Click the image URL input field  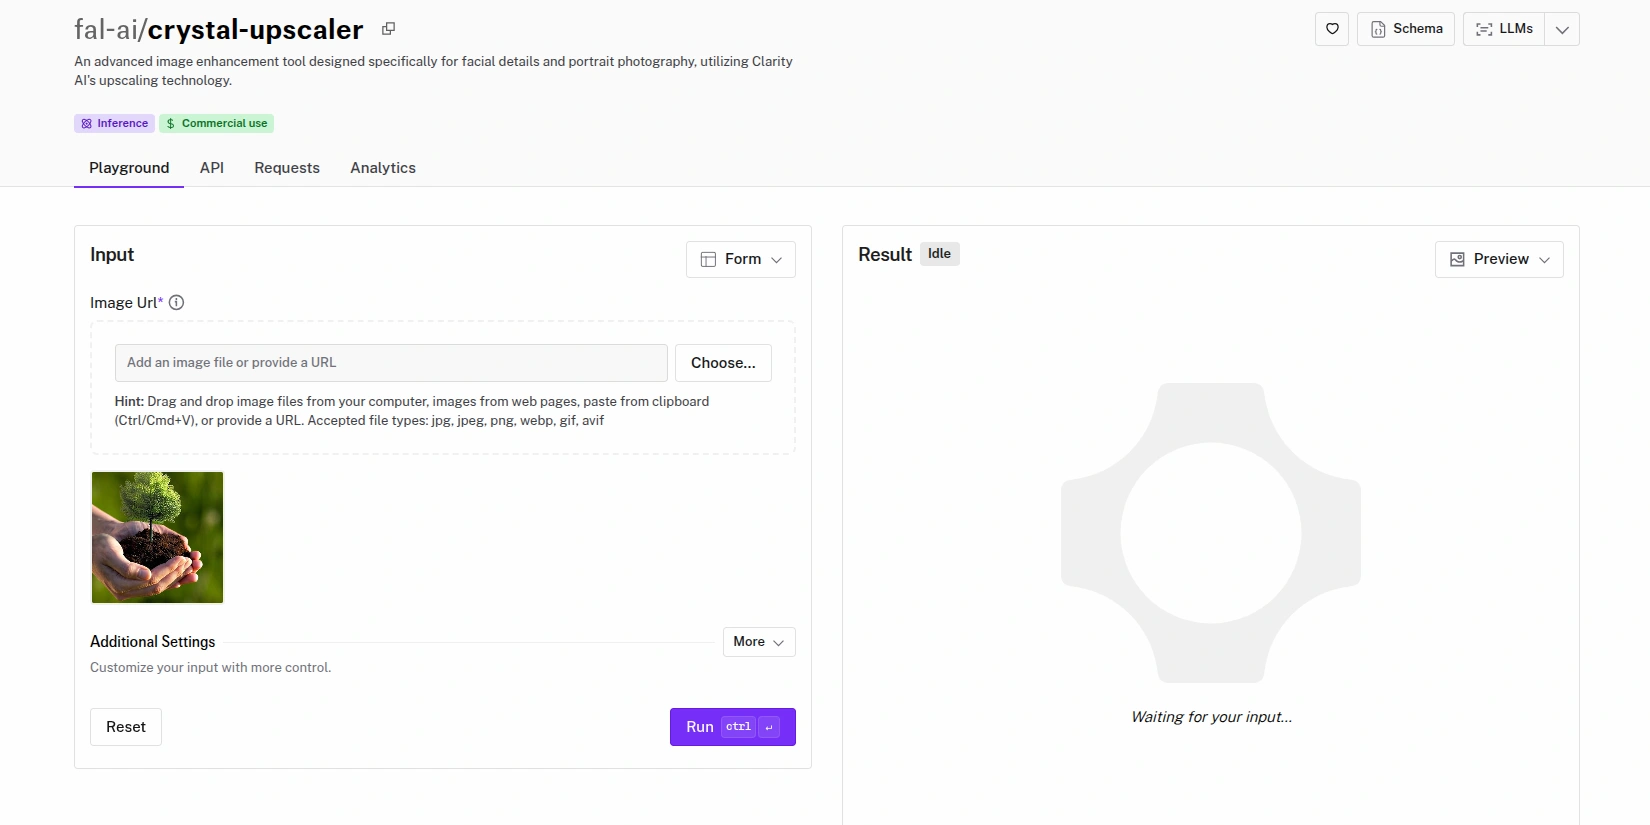pyautogui.click(x=391, y=363)
